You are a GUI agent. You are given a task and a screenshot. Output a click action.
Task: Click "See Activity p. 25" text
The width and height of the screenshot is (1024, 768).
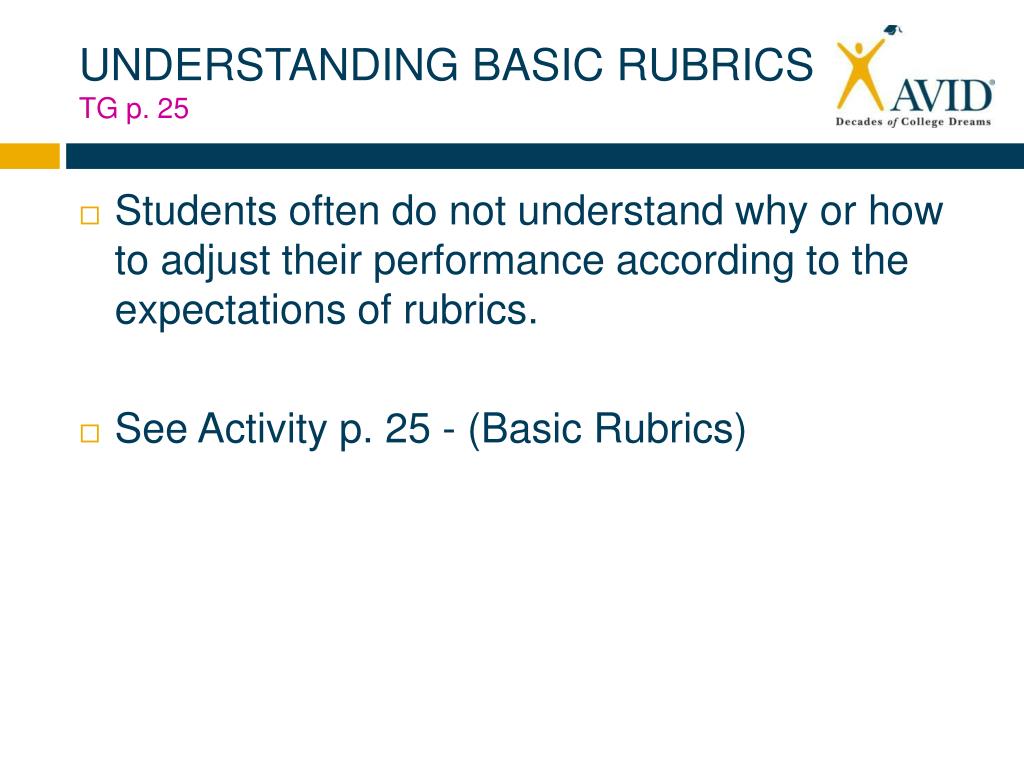pos(272,430)
